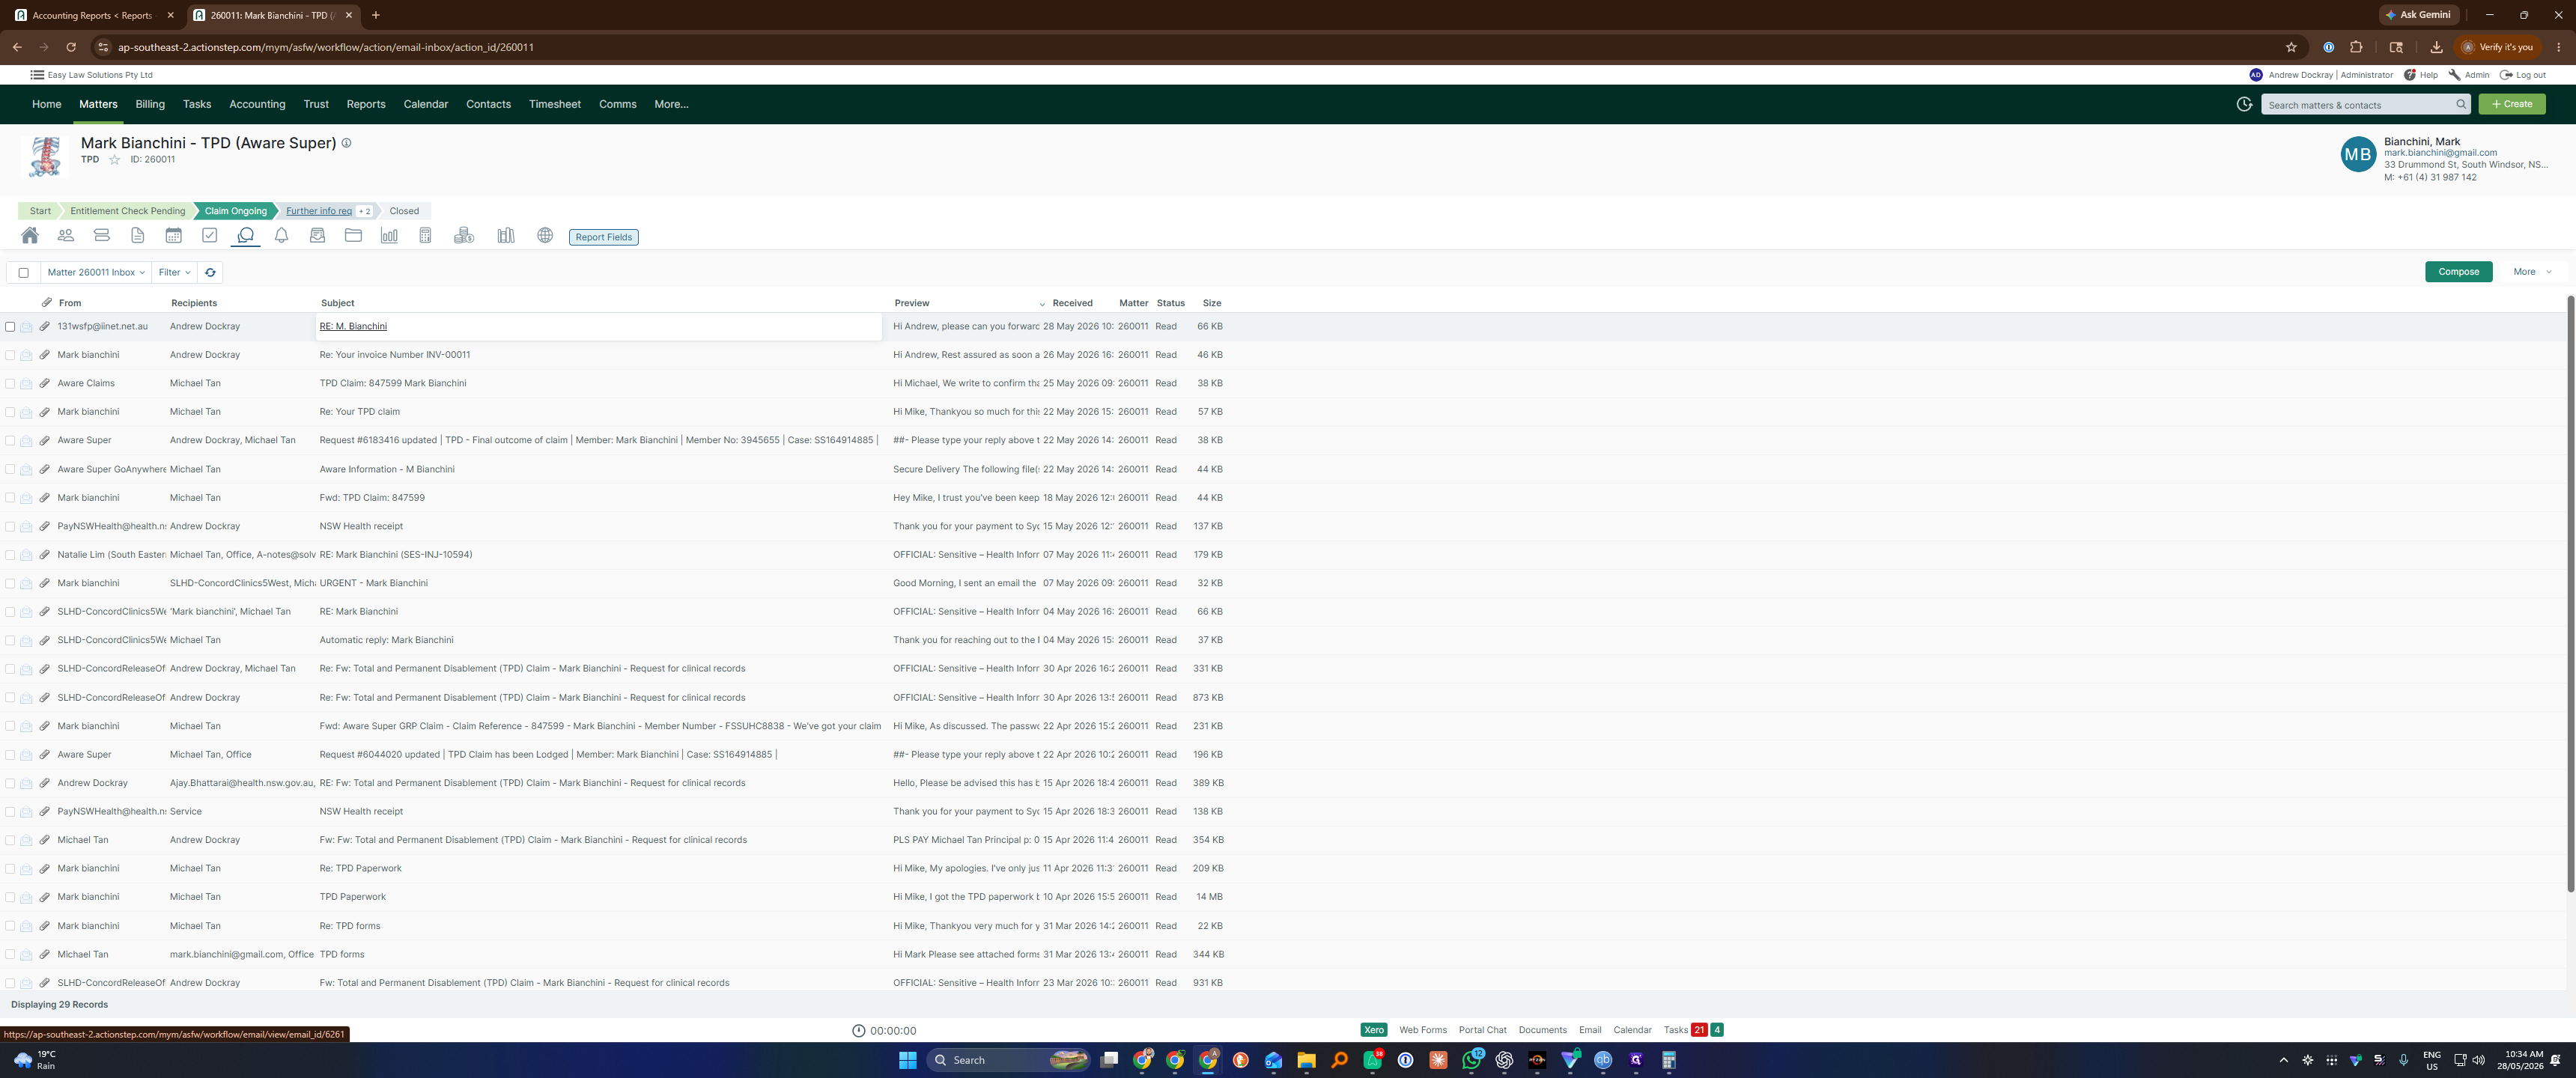Open the Weather widget showing Rain

point(35,1060)
